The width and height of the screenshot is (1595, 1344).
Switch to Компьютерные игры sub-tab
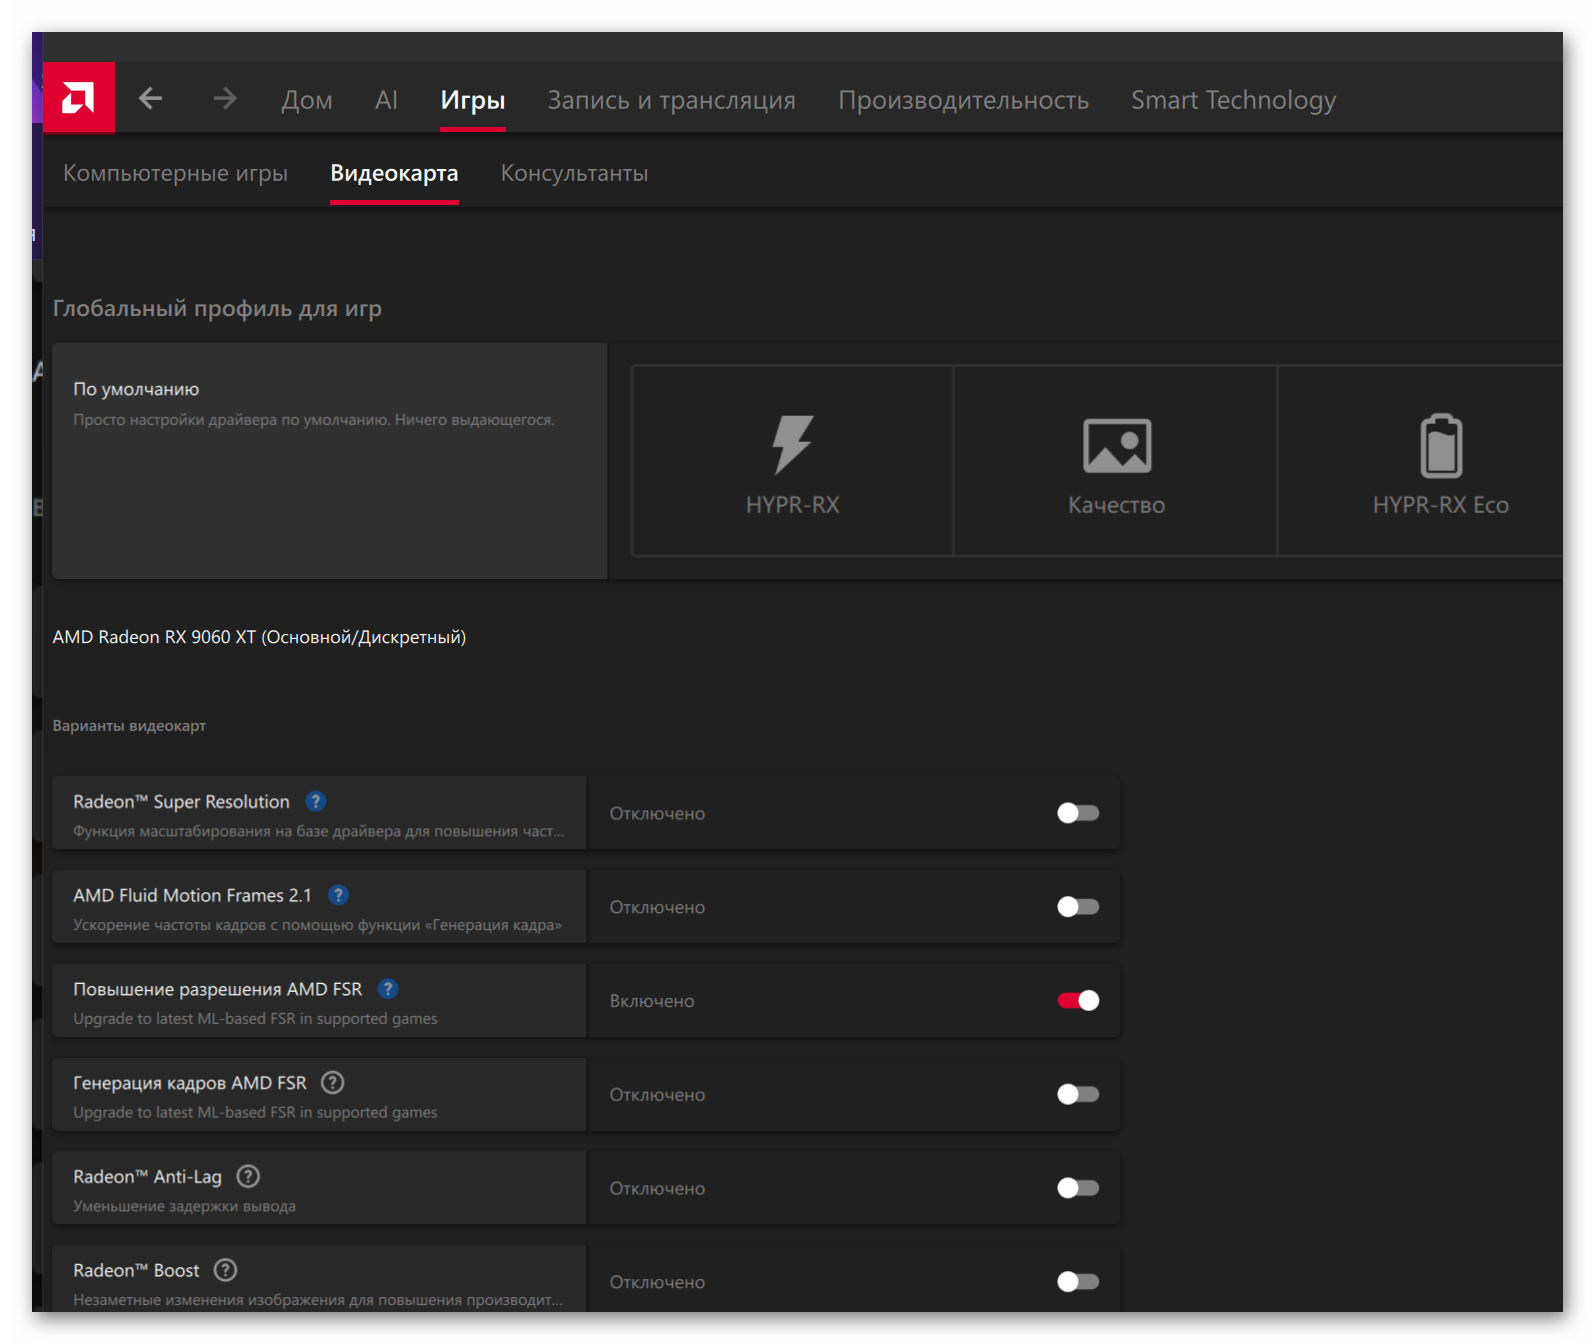coord(175,173)
